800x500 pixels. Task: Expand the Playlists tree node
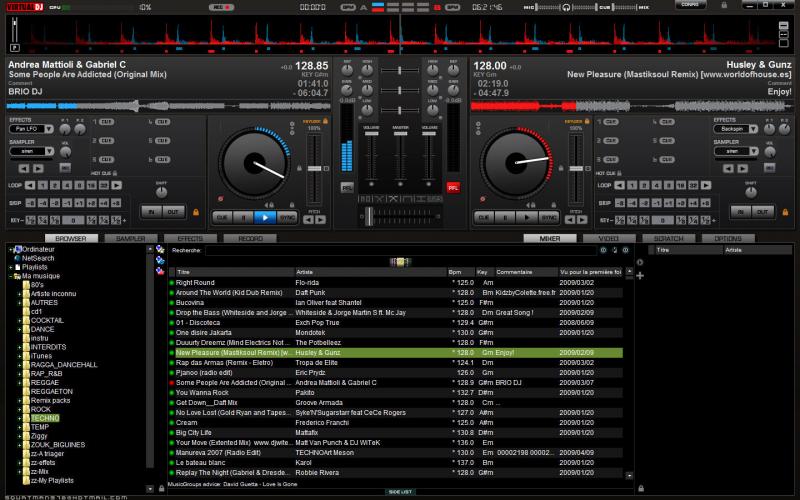(x=10, y=267)
